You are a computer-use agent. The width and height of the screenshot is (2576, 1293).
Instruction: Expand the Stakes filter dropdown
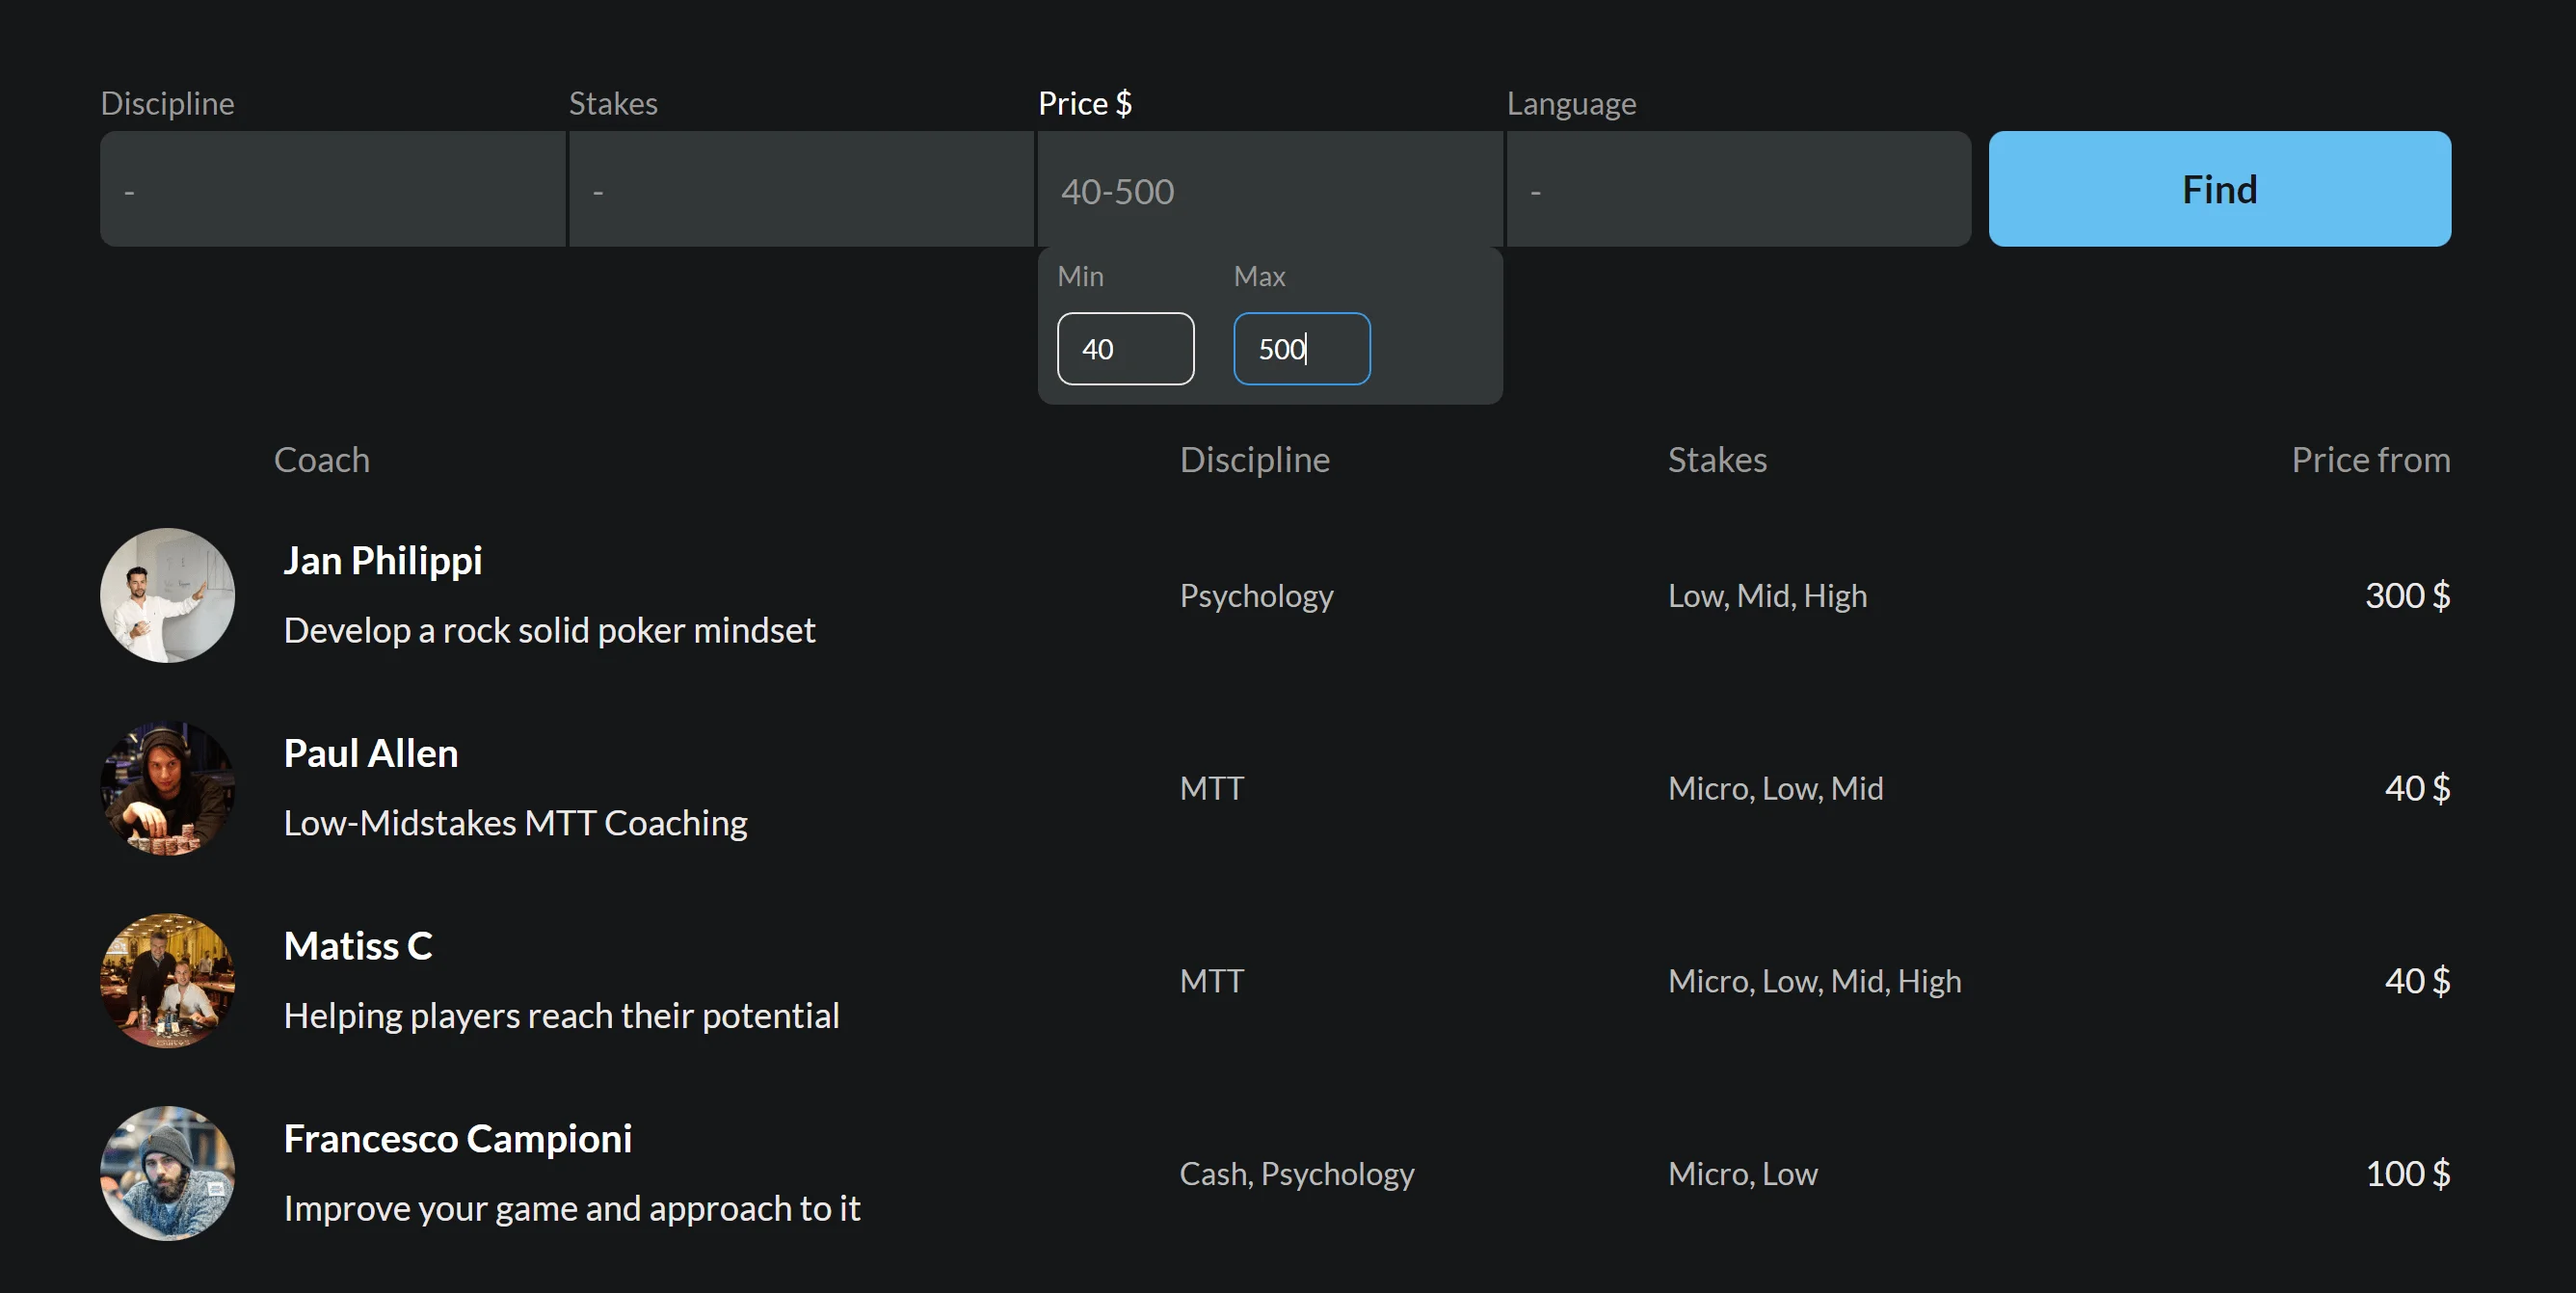800,189
